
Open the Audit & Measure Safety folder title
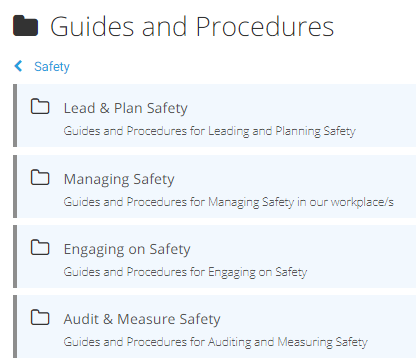[x=142, y=319]
